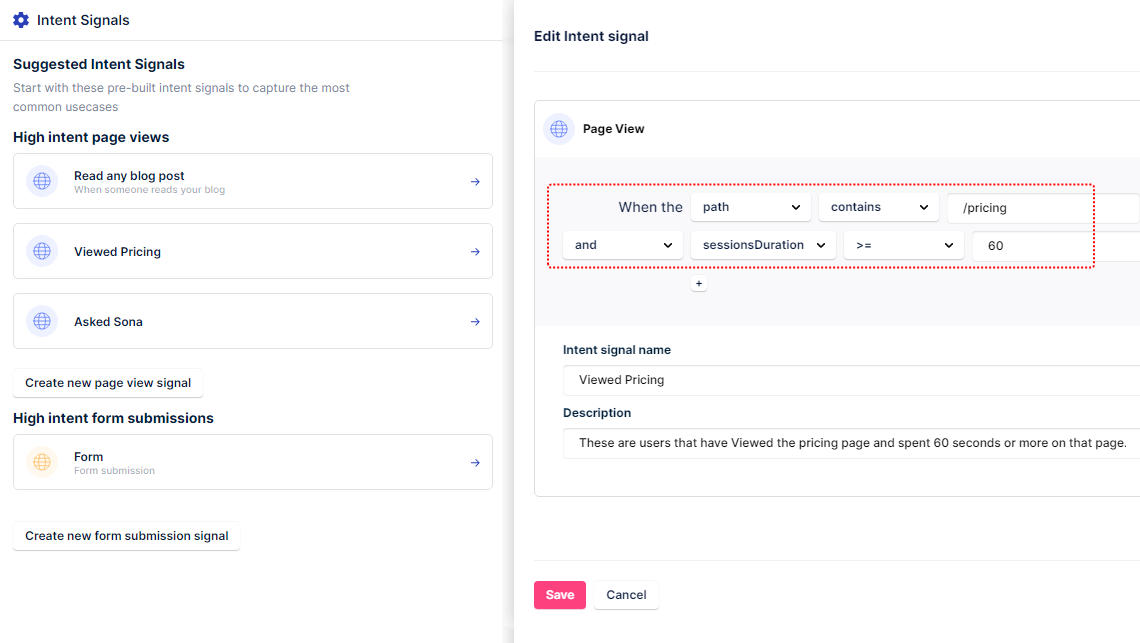1140x643 pixels.
Task: Click the 'When the' condition label
Action: tap(651, 207)
